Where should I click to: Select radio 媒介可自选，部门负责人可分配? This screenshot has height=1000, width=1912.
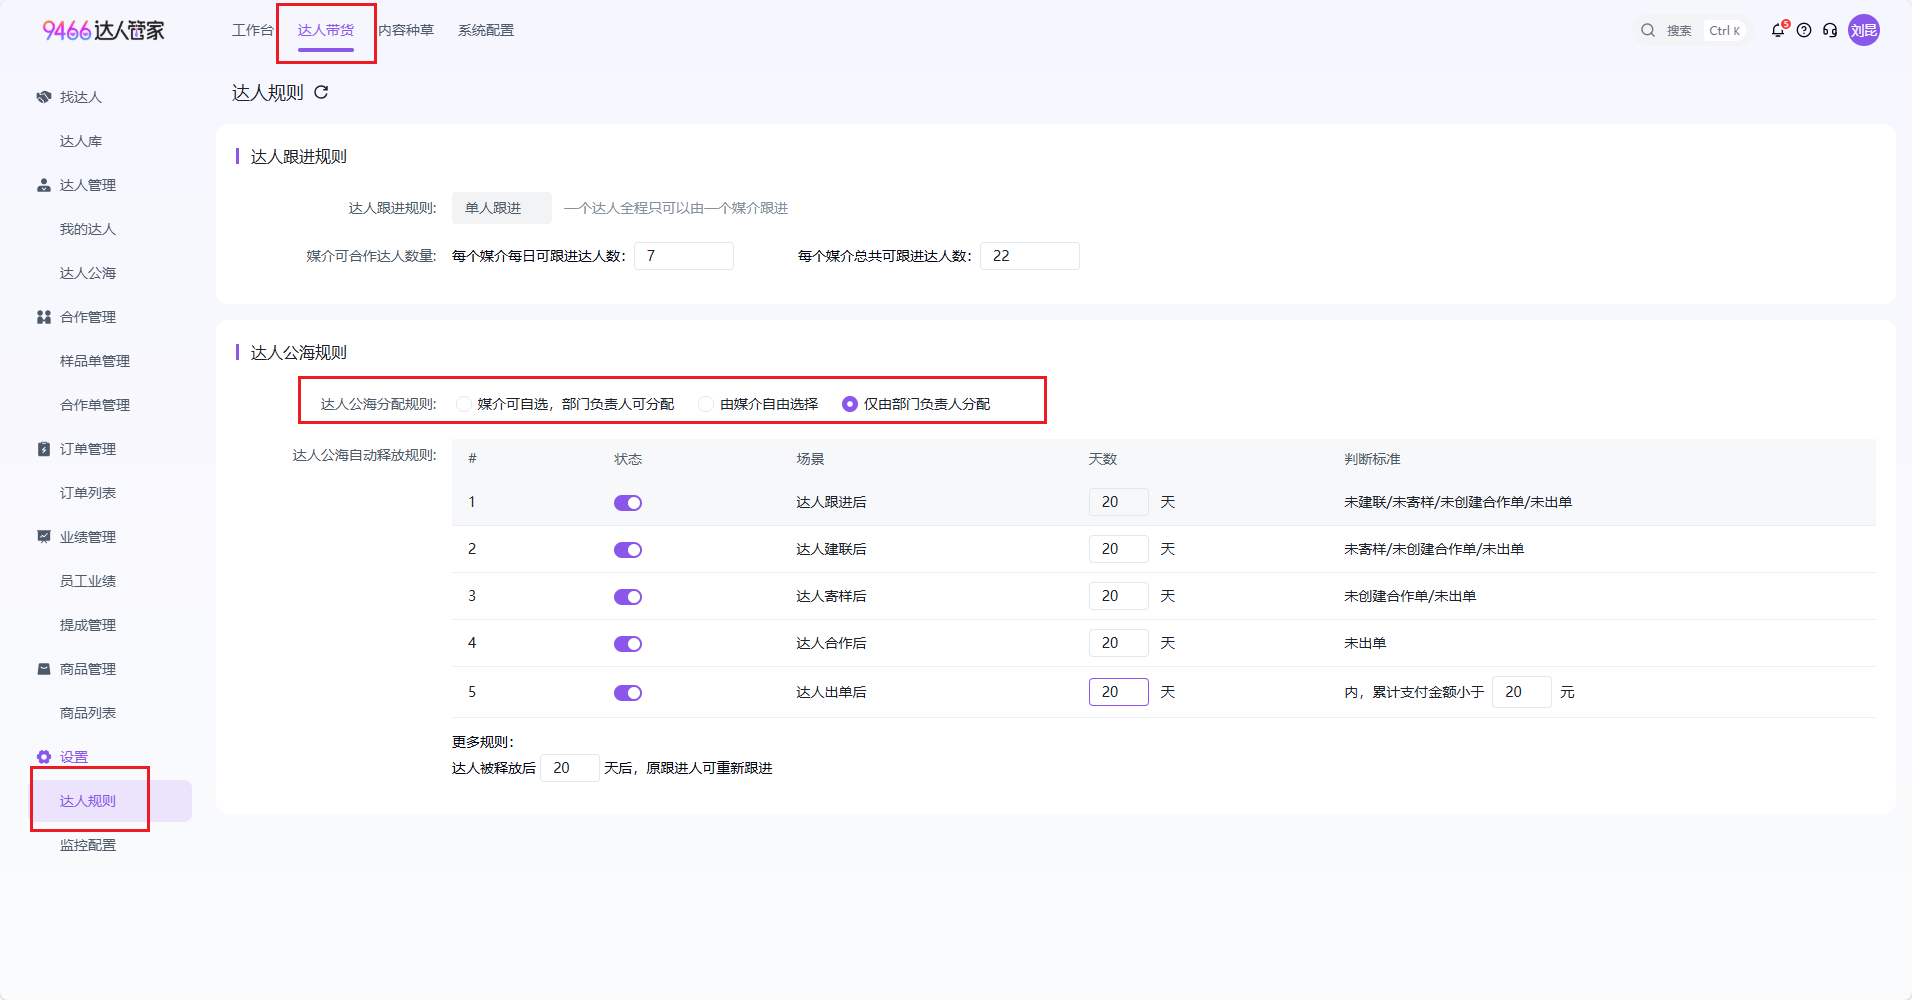[x=464, y=404]
